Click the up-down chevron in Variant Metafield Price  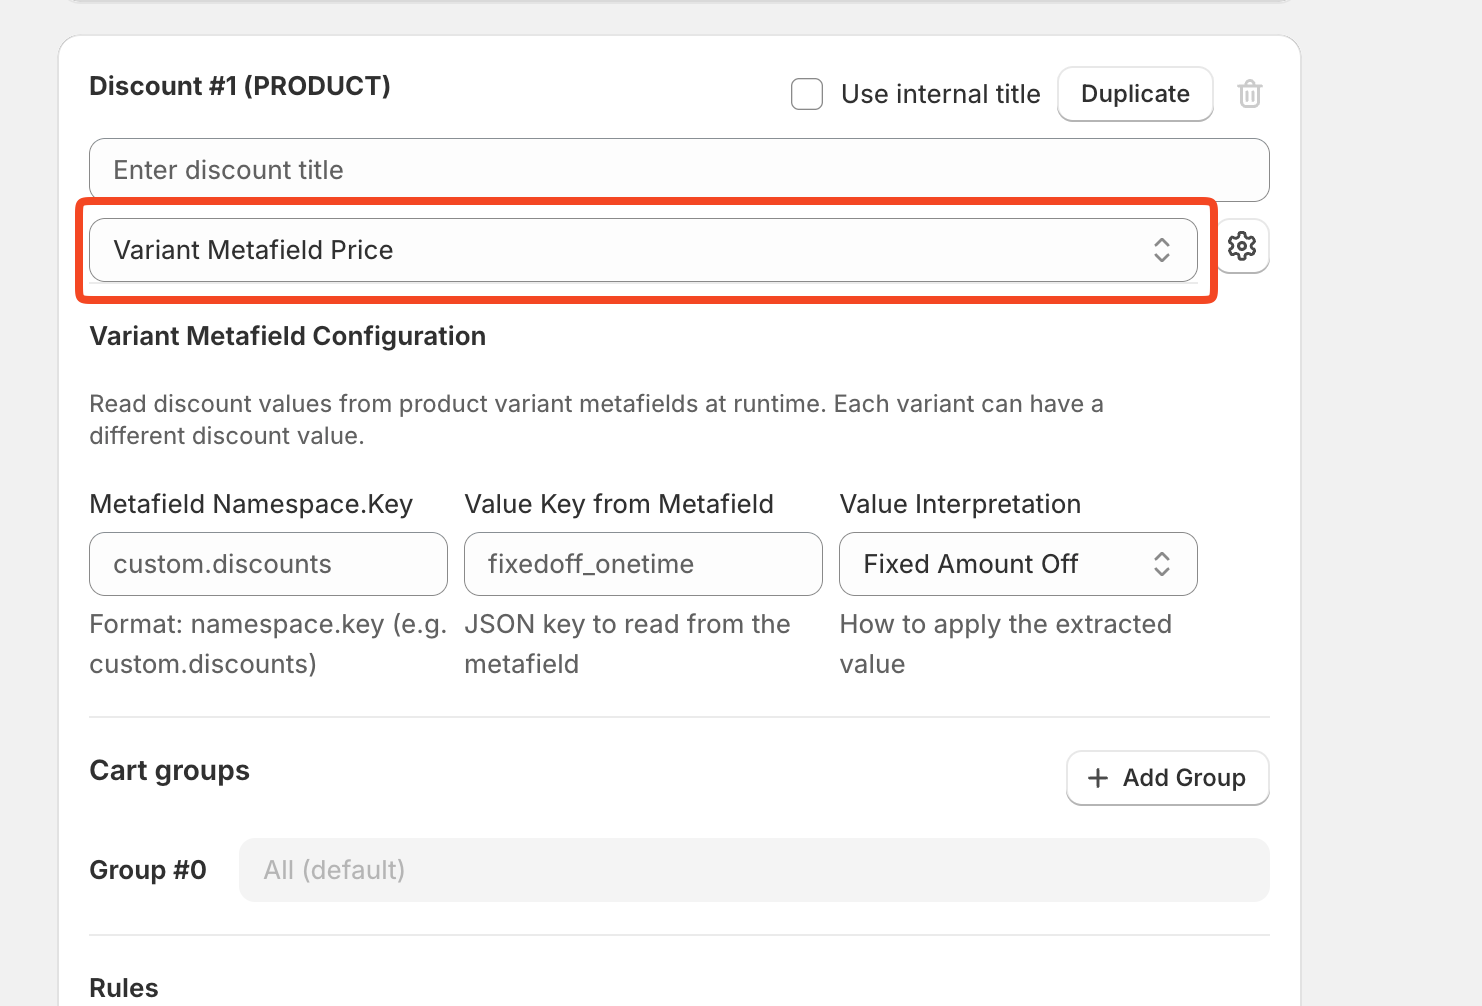click(1161, 250)
